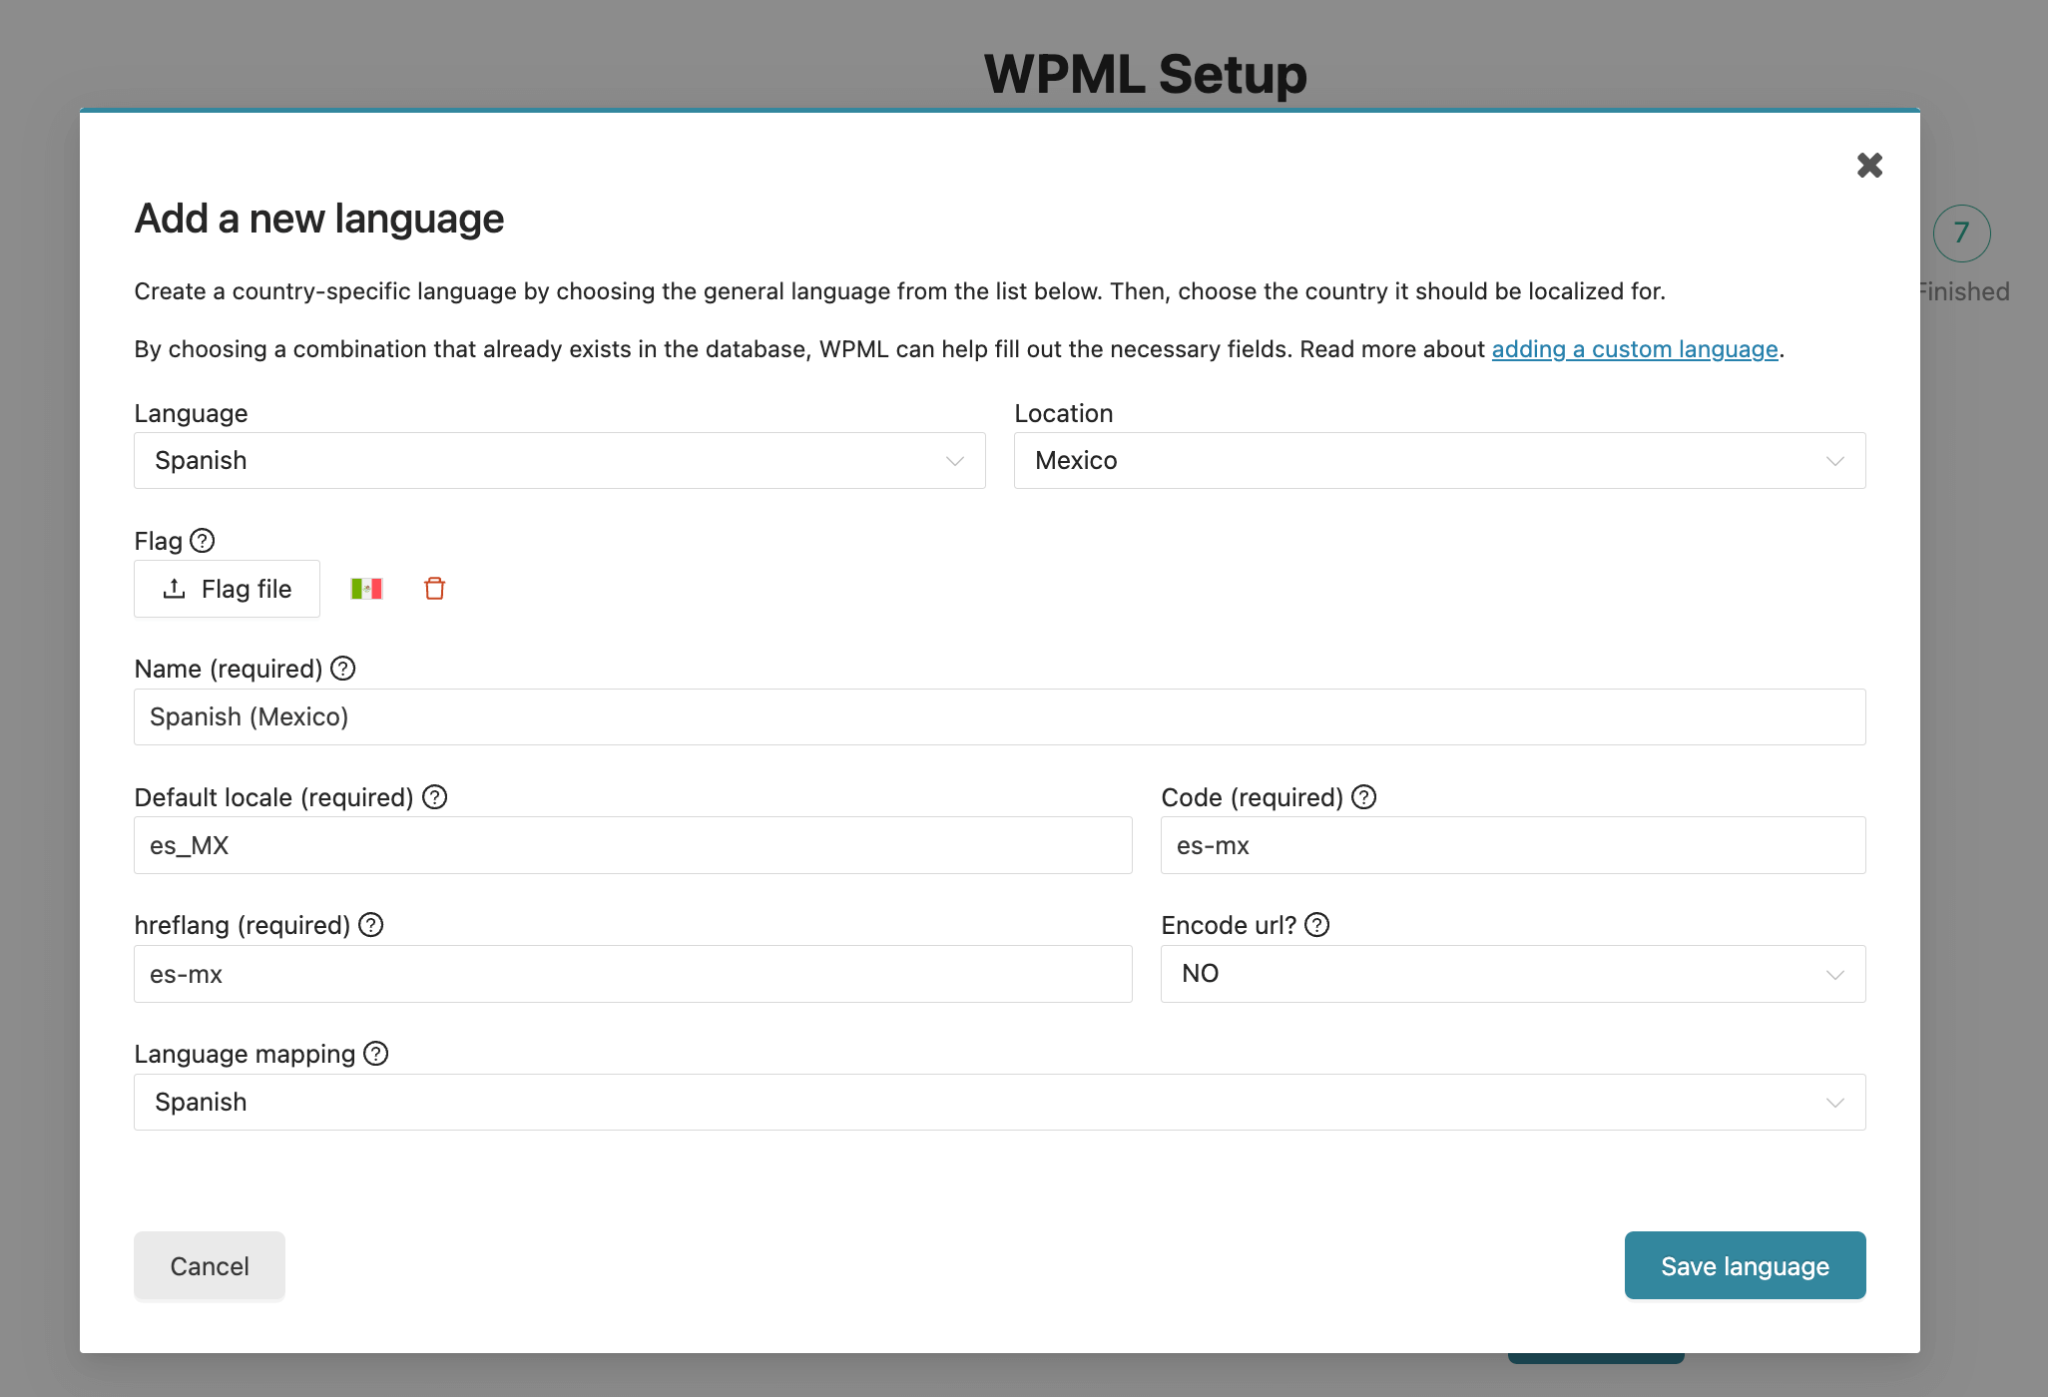2048x1397 pixels.
Task: Close the Add a new language dialog
Action: (1869, 165)
